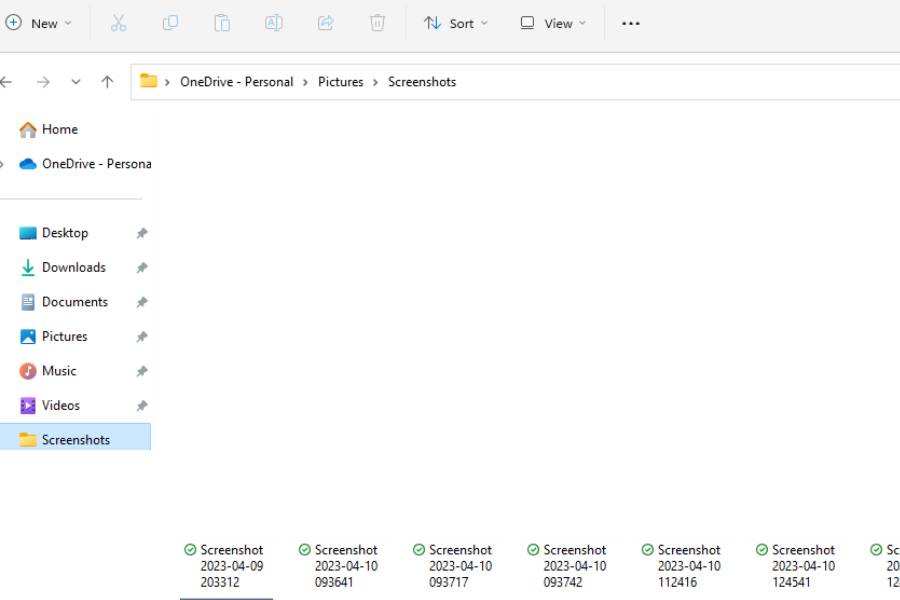This screenshot has width=900, height=600.
Task: Click sync status icon of Screenshot 093742
Action: click(x=533, y=549)
